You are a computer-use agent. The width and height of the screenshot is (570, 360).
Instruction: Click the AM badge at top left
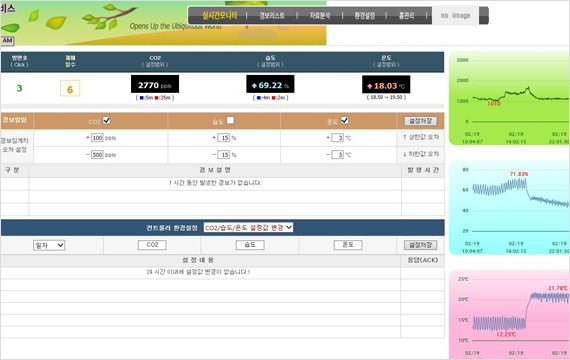[7, 41]
